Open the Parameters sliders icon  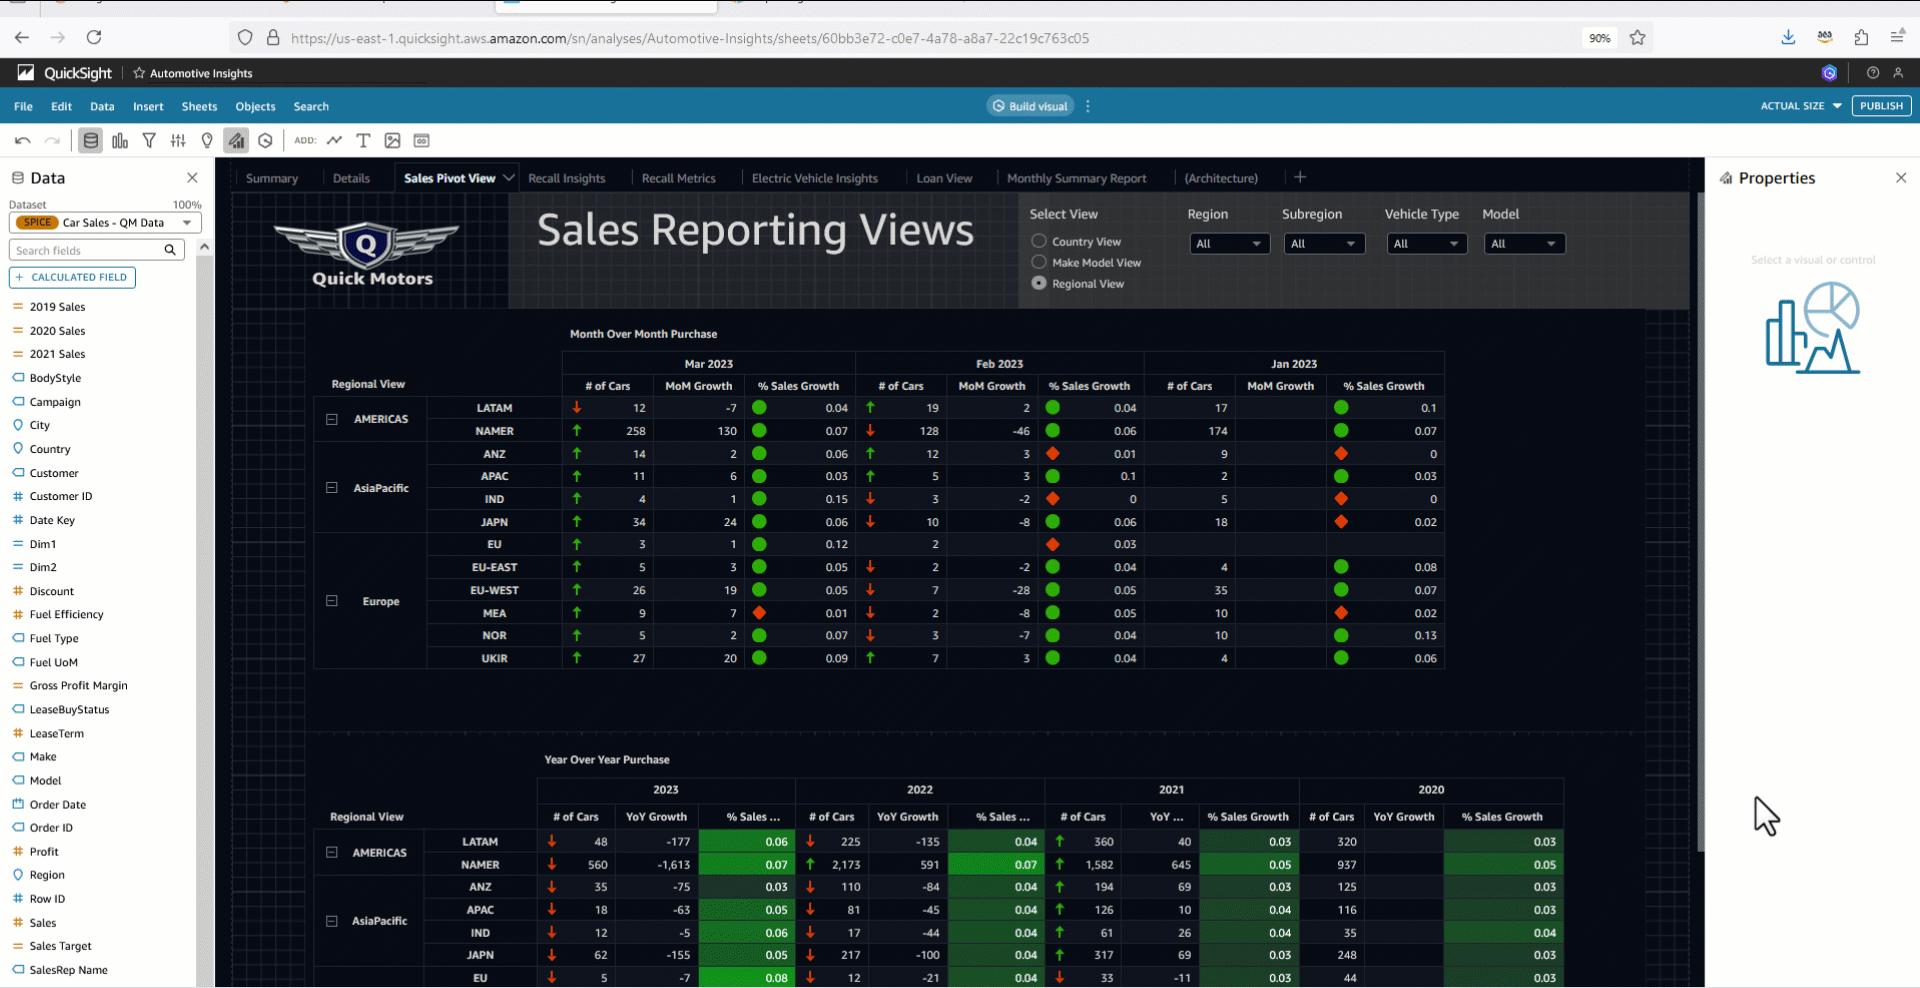pyautogui.click(x=178, y=141)
